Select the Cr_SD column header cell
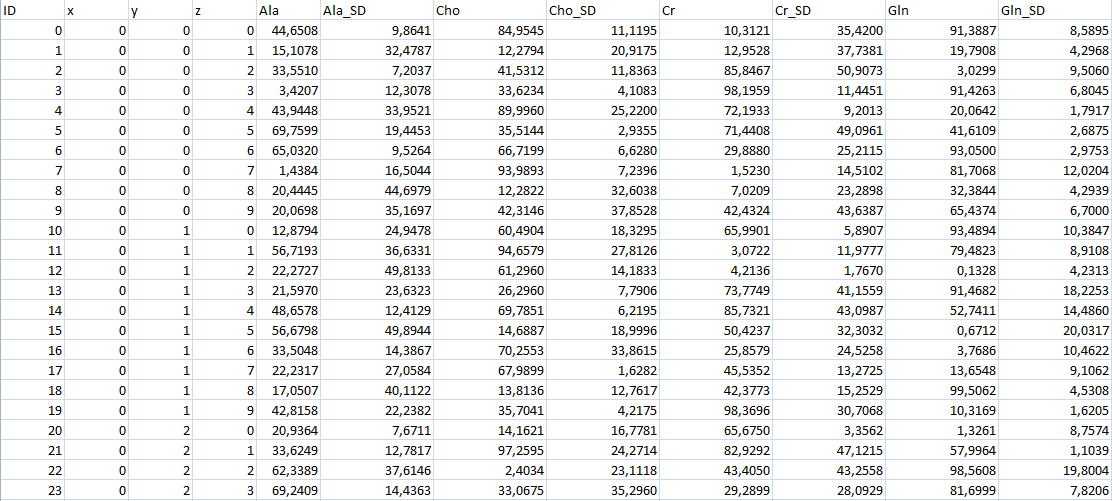The image size is (1112, 501). click(x=828, y=11)
